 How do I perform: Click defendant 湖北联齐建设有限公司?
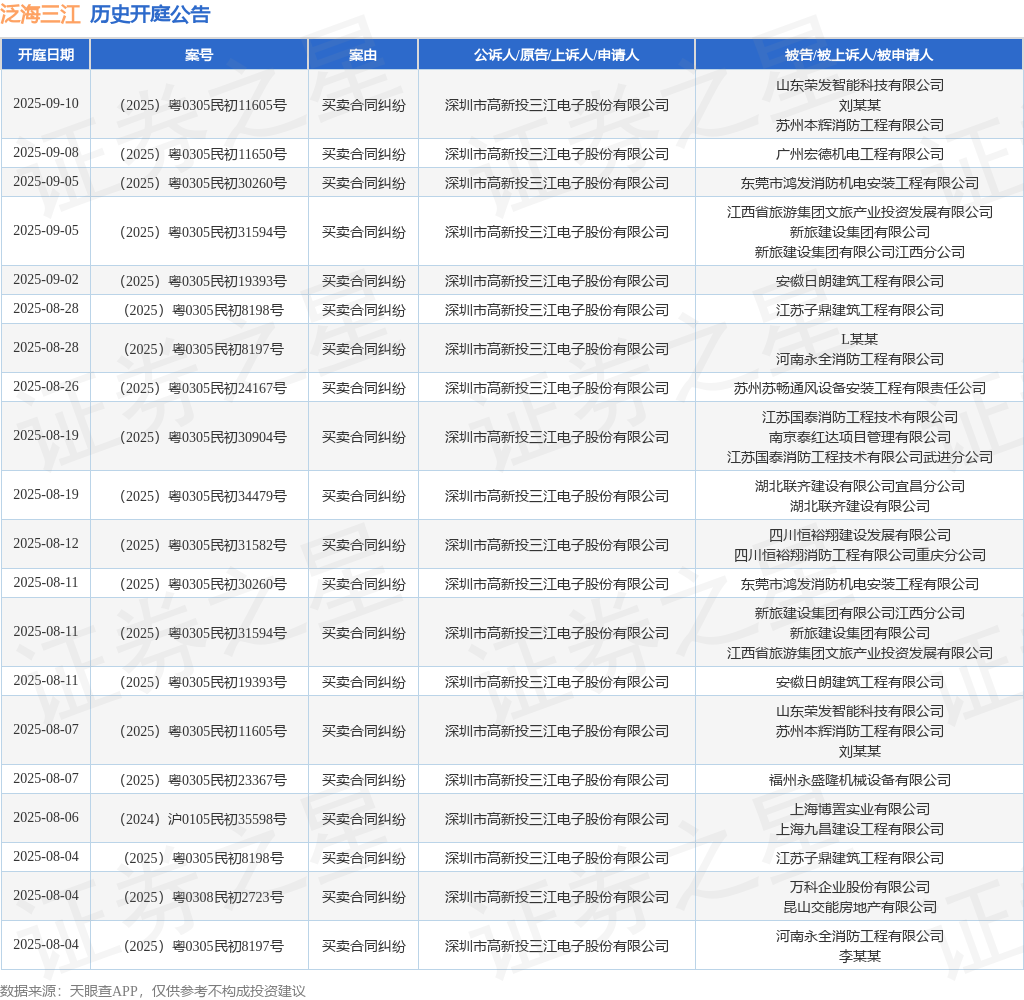pyautogui.click(x=859, y=506)
